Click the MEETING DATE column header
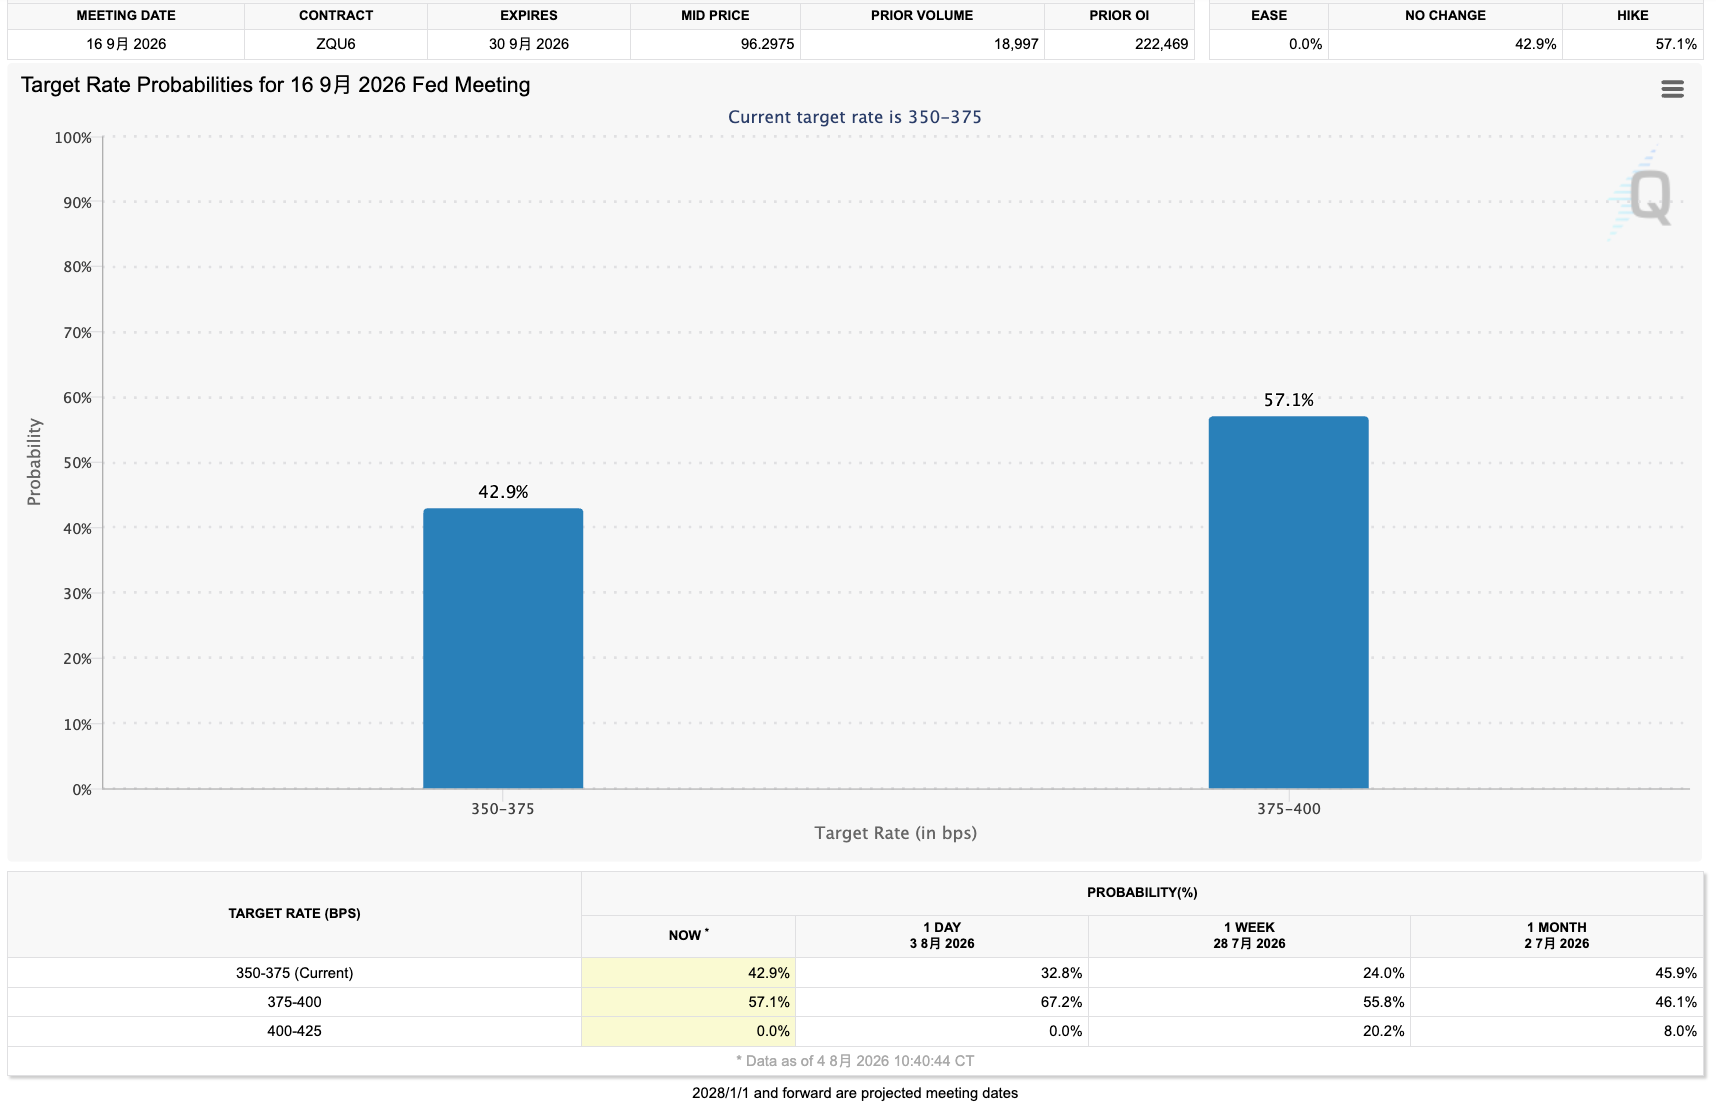1716x1102 pixels. 126,16
